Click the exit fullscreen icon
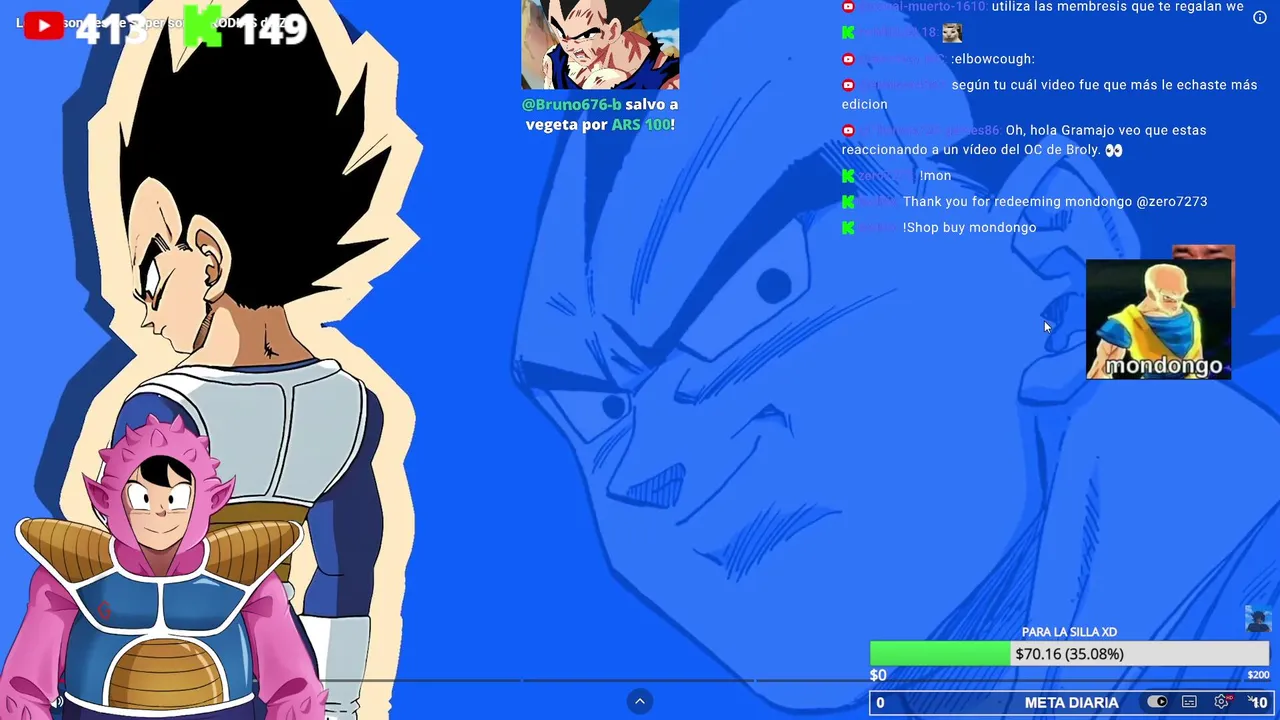Viewport: 1280px width, 720px height. pos(1252,700)
